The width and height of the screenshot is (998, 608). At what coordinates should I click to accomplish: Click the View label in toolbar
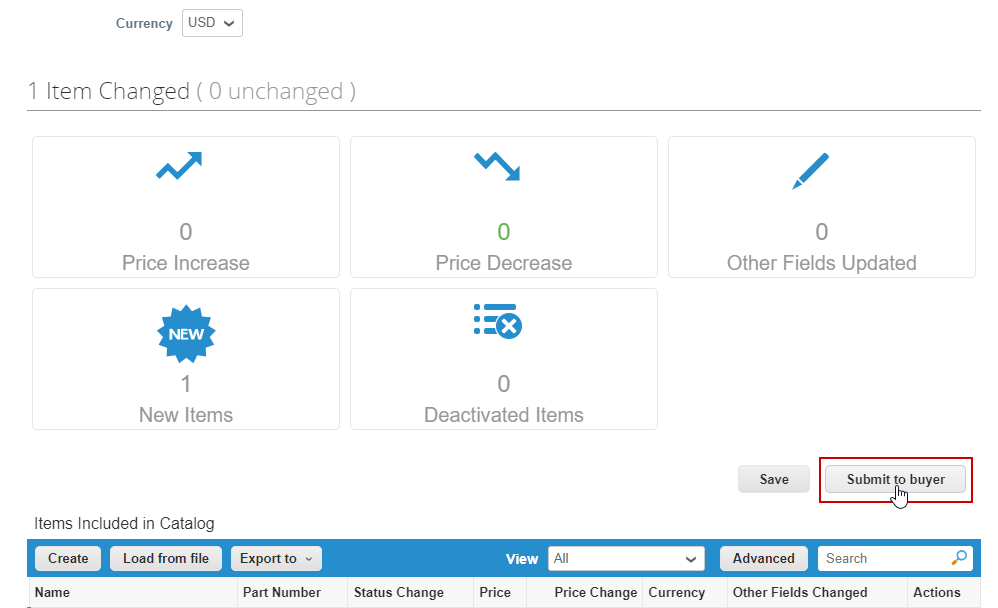(522, 559)
